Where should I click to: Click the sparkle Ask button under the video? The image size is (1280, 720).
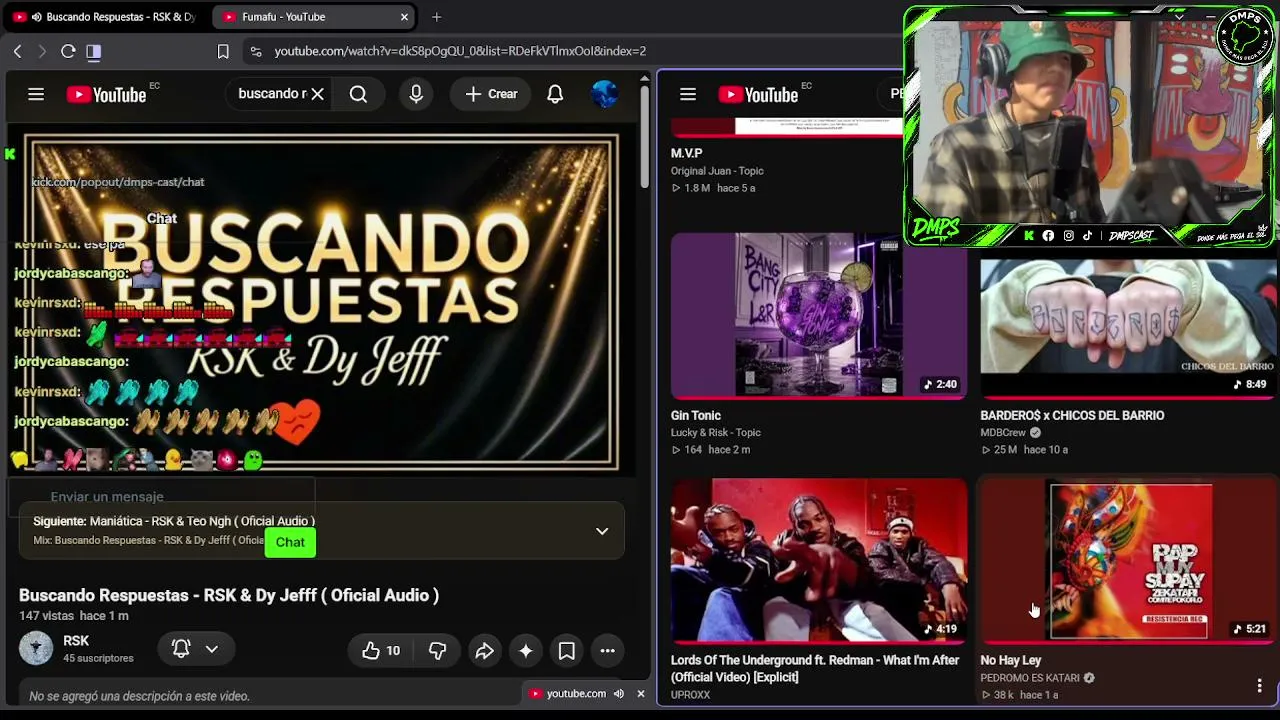tap(526, 651)
